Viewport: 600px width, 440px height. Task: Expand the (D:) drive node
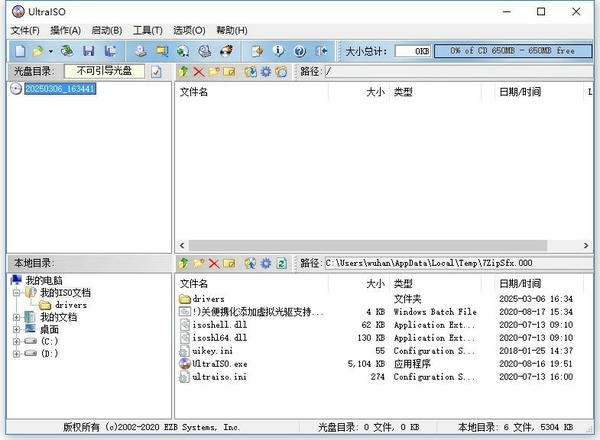[16, 354]
